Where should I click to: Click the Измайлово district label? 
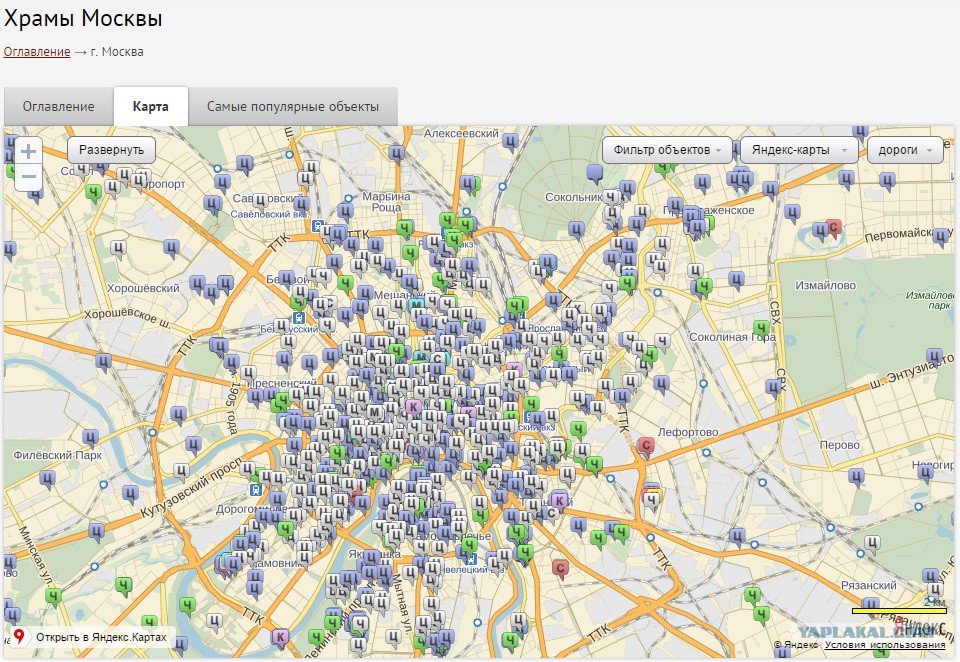(x=825, y=285)
